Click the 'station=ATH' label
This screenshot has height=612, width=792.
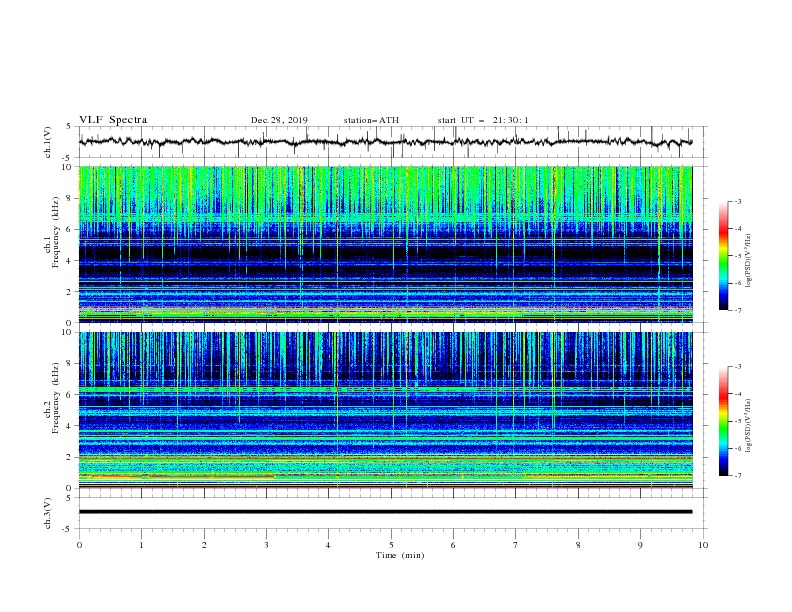pos(371,120)
